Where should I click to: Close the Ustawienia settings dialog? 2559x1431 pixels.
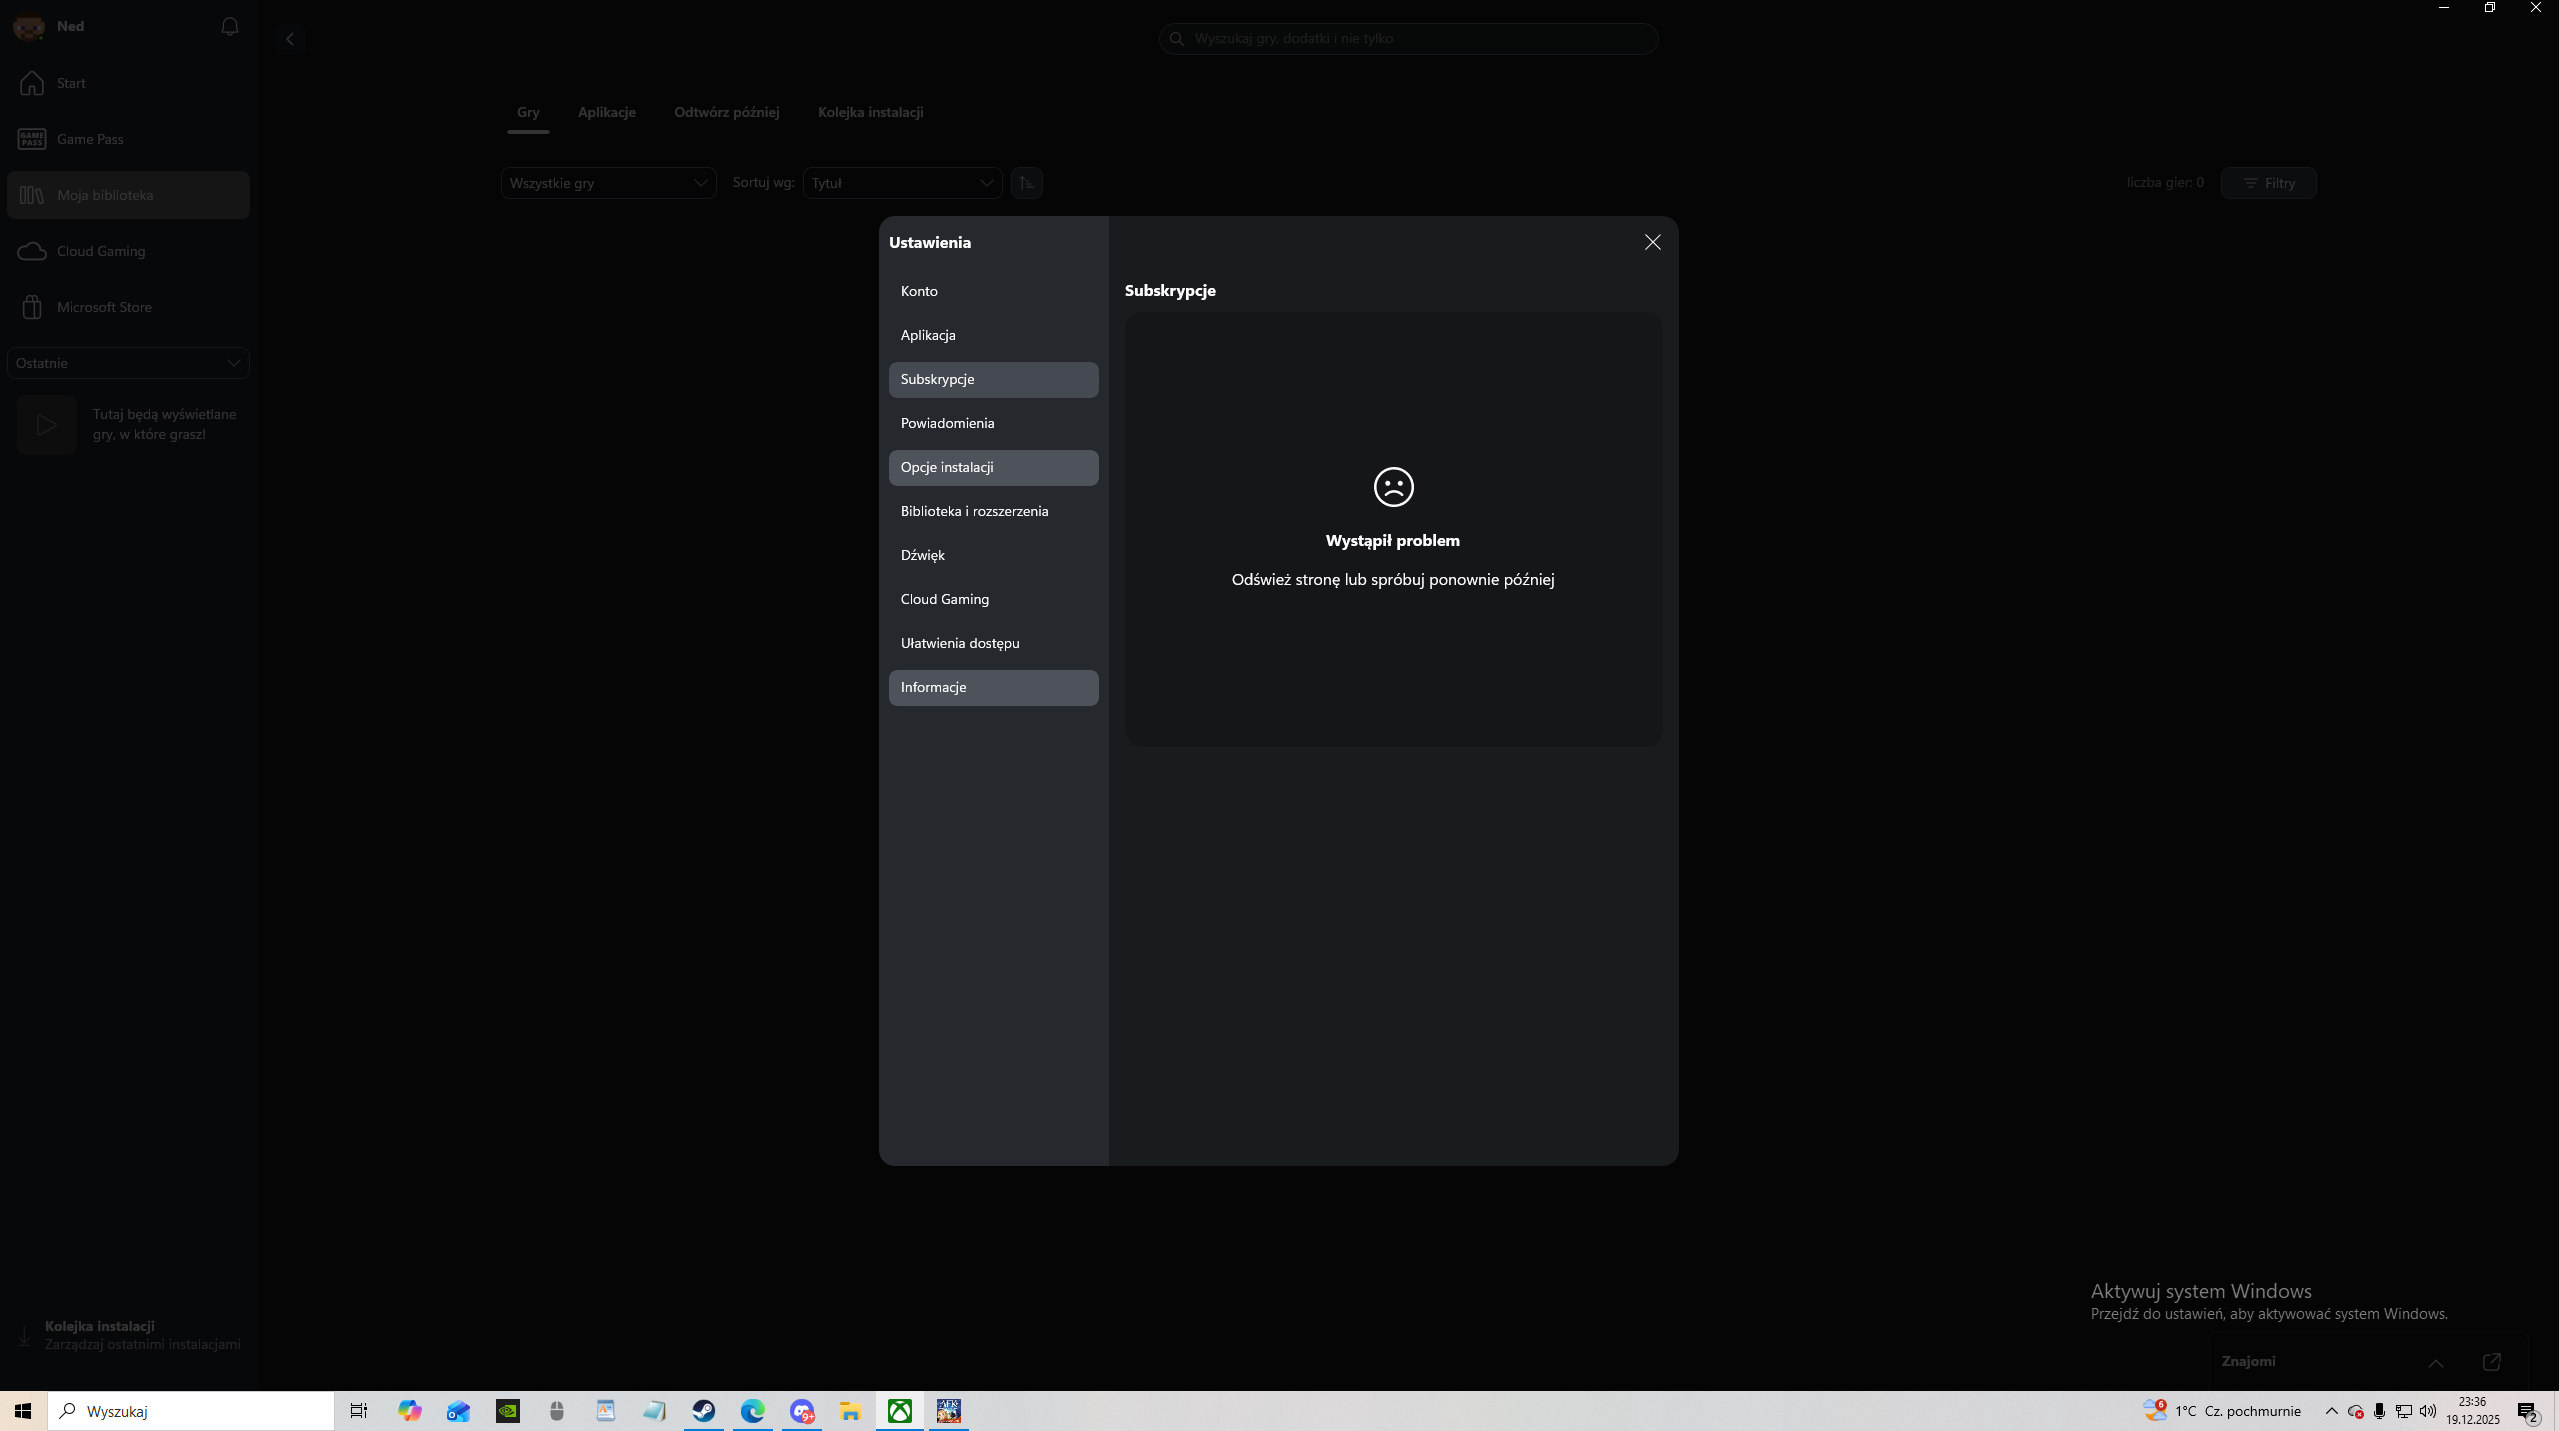click(x=1652, y=243)
